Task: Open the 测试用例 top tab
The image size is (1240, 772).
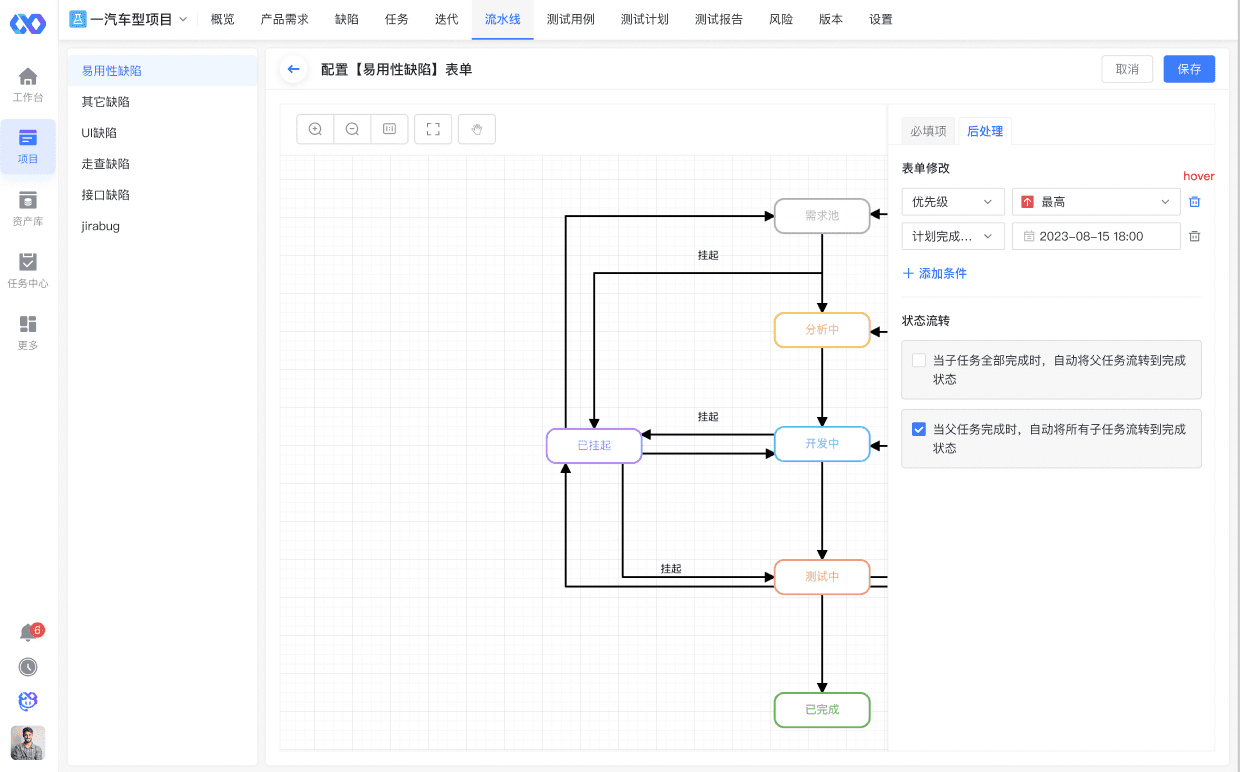Action: coord(570,19)
